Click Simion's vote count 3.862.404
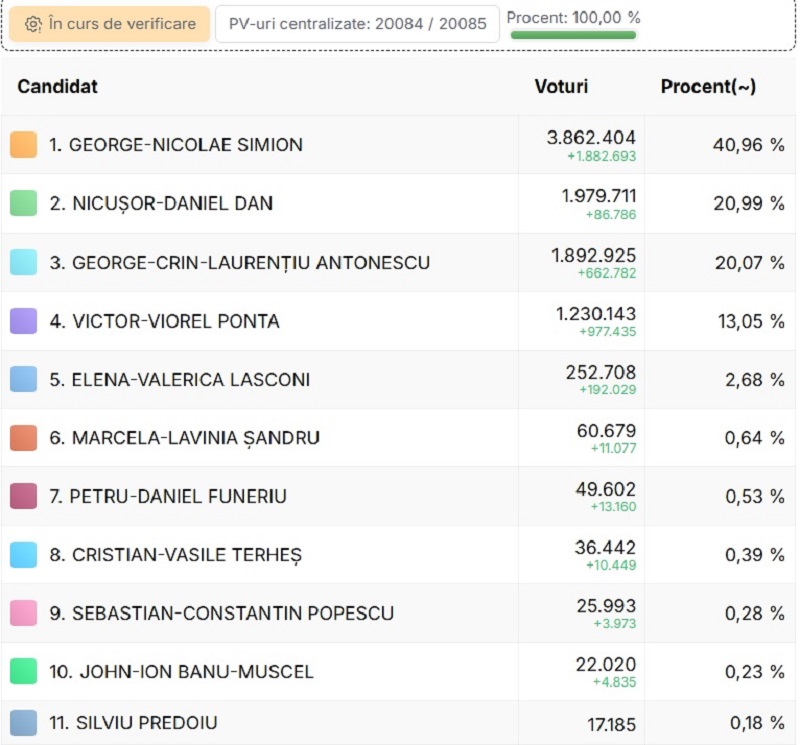This screenshot has width=800, height=745. 591,138
